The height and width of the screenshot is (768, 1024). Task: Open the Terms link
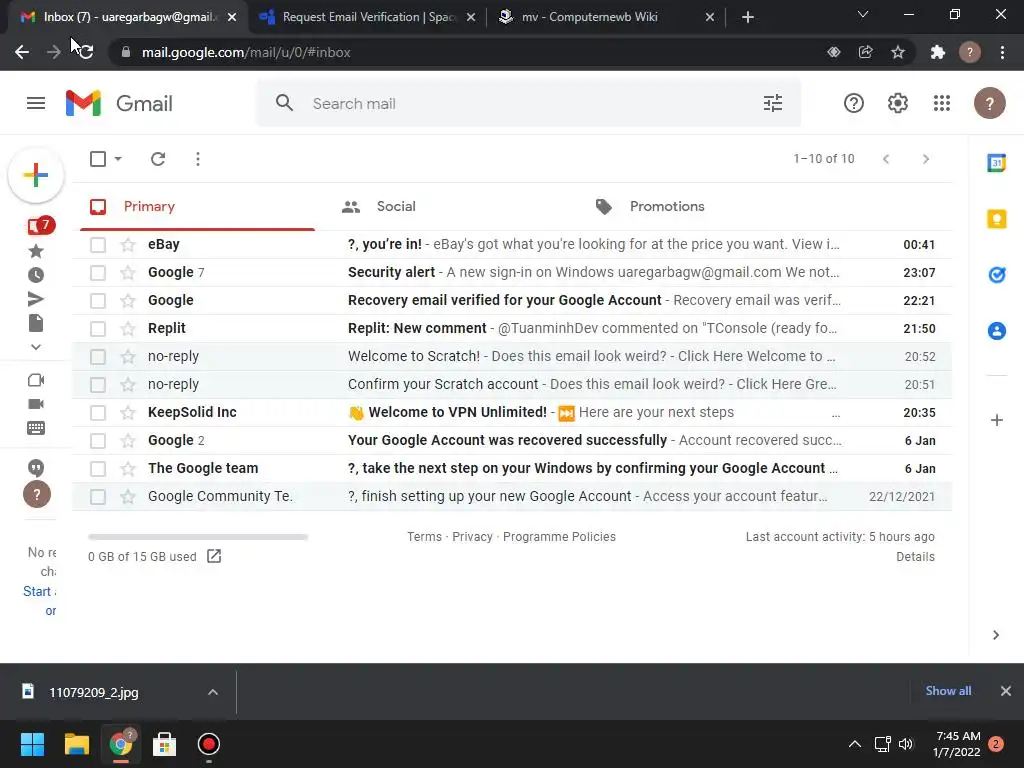click(x=424, y=537)
